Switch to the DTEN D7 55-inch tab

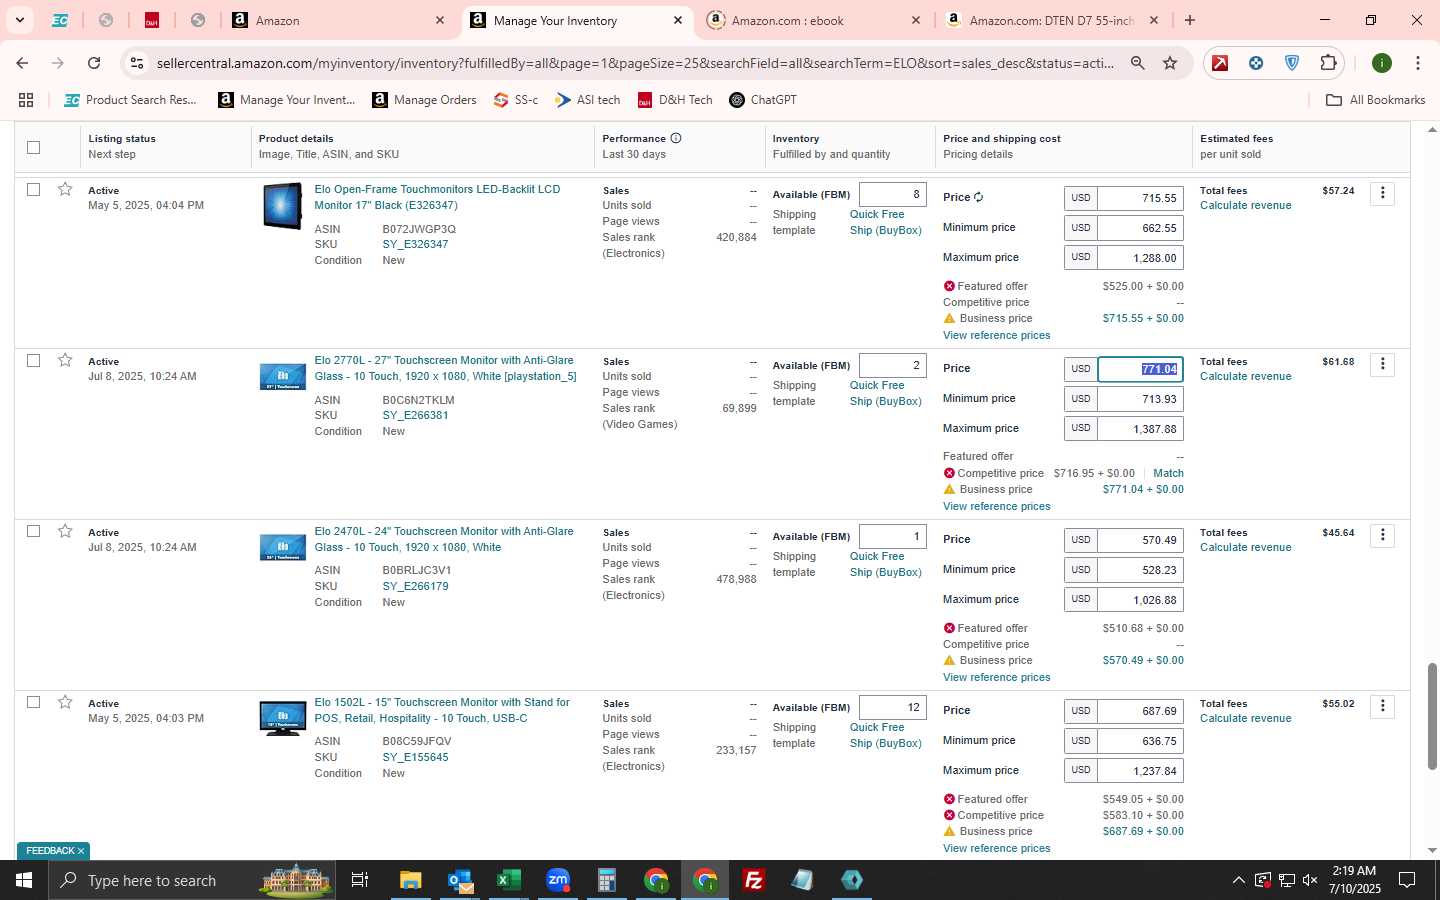pyautogui.click(x=1050, y=20)
